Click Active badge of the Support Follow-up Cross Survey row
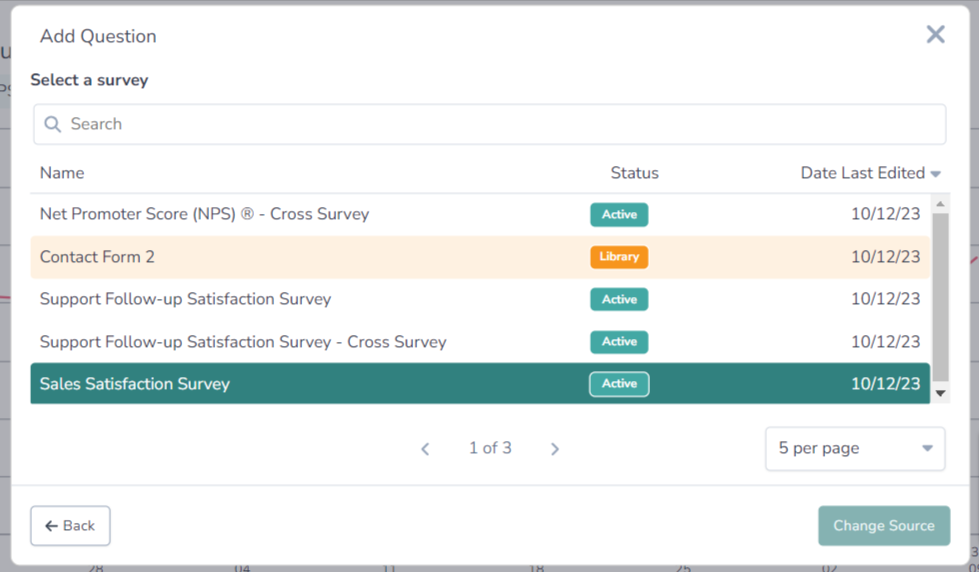Screen dimensions: 979x572 [619, 342]
